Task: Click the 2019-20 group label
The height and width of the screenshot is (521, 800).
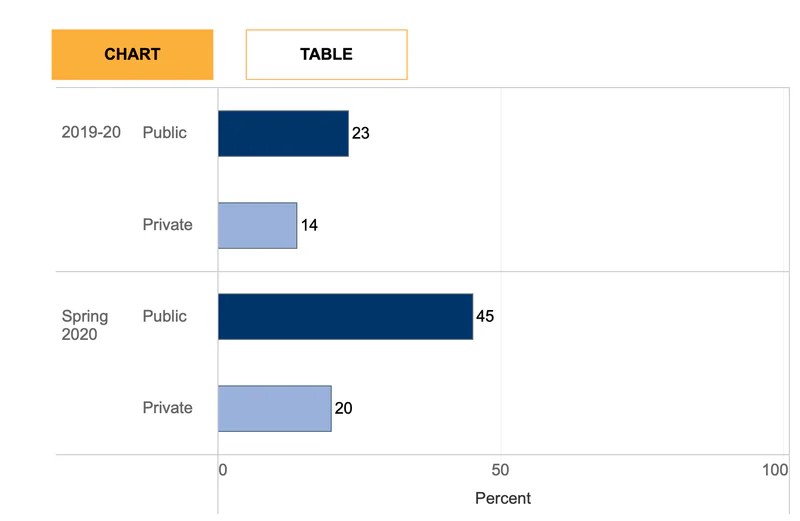Action: [x=91, y=132]
